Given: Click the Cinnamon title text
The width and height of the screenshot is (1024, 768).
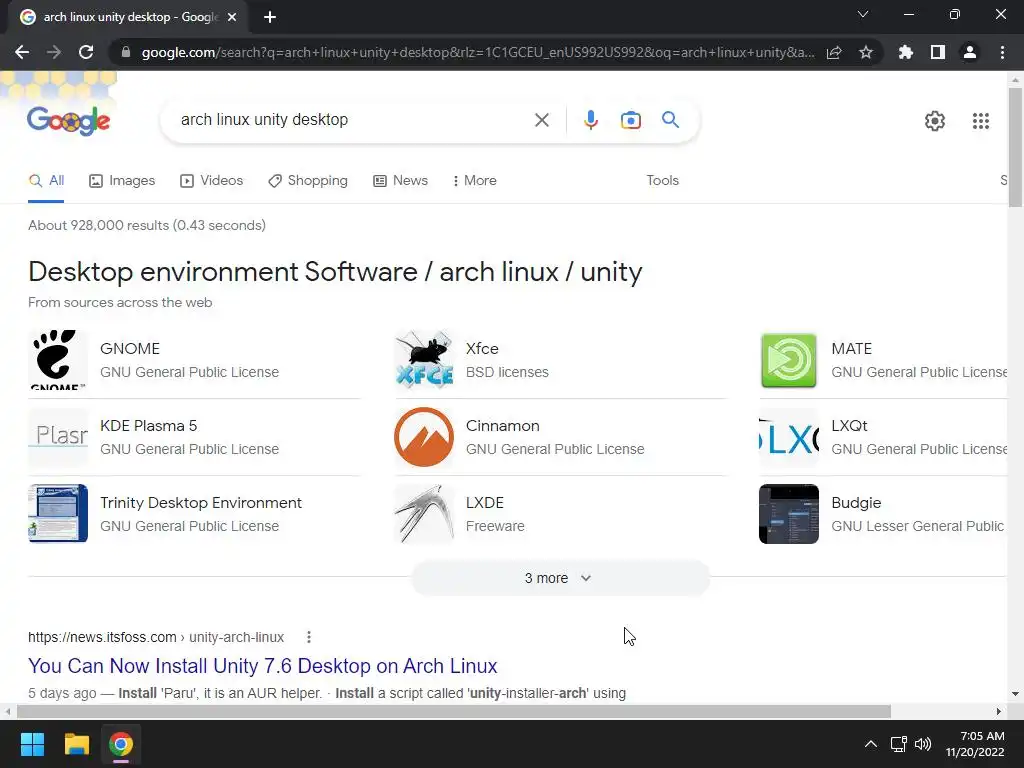Looking at the screenshot, I should click(x=502, y=426).
